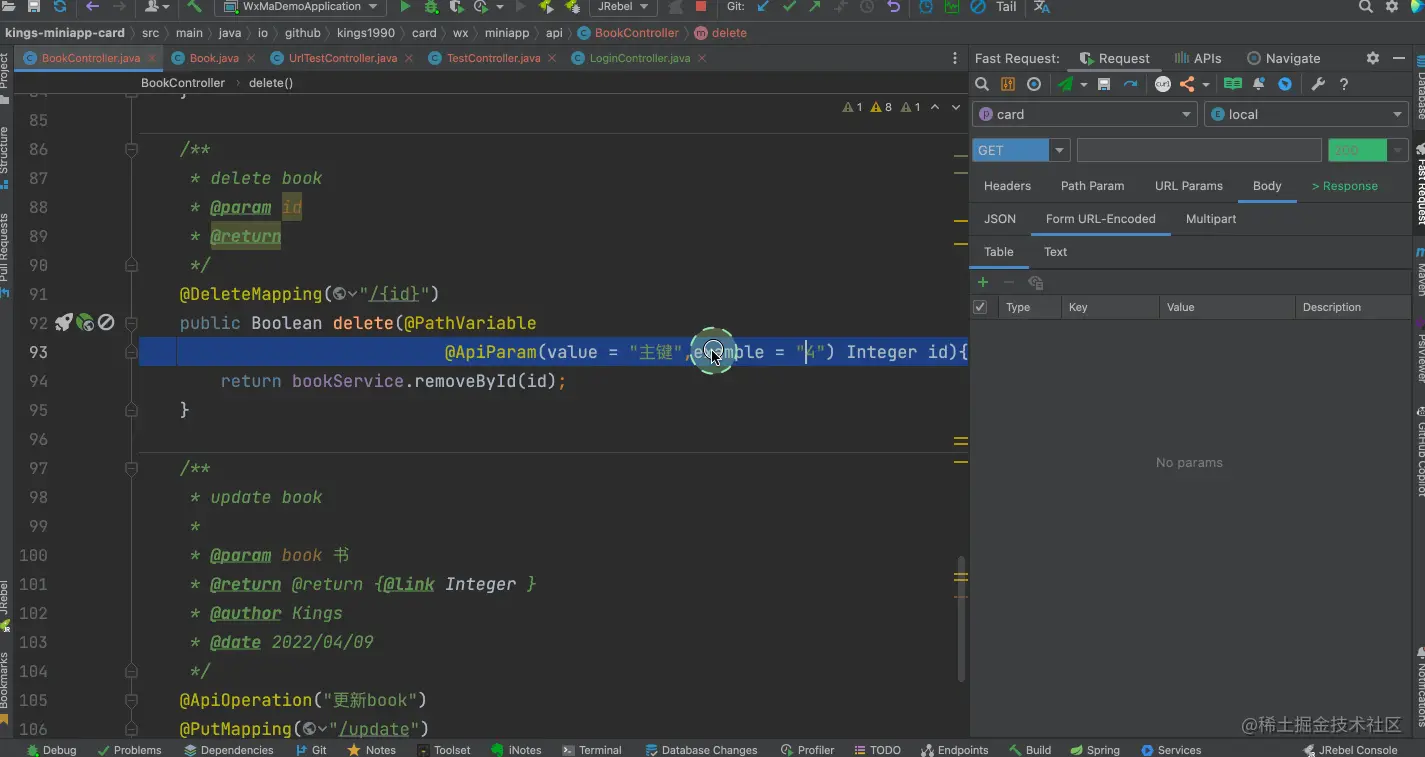Screen dimensions: 1425x757
Task: Click the bell notification icon in Fast Request
Action: [1259, 85]
